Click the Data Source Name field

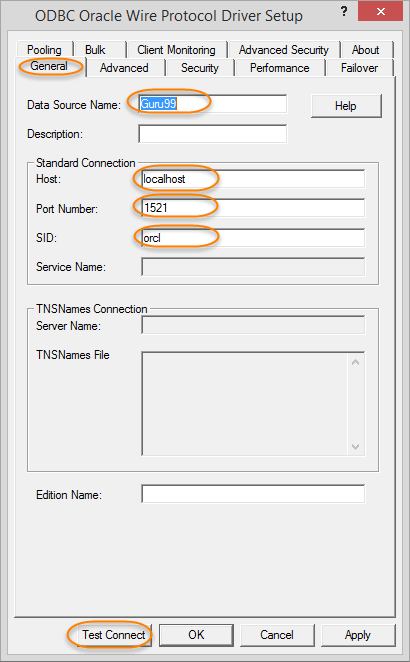coord(213,104)
